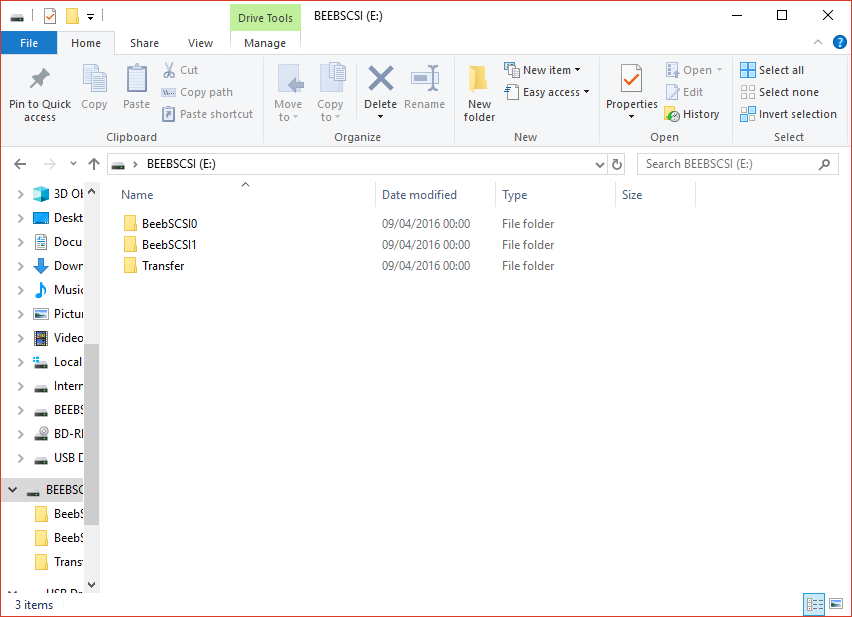Switch to large thumbnails view in status bar
Image resolution: width=852 pixels, height=617 pixels.
(x=836, y=604)
